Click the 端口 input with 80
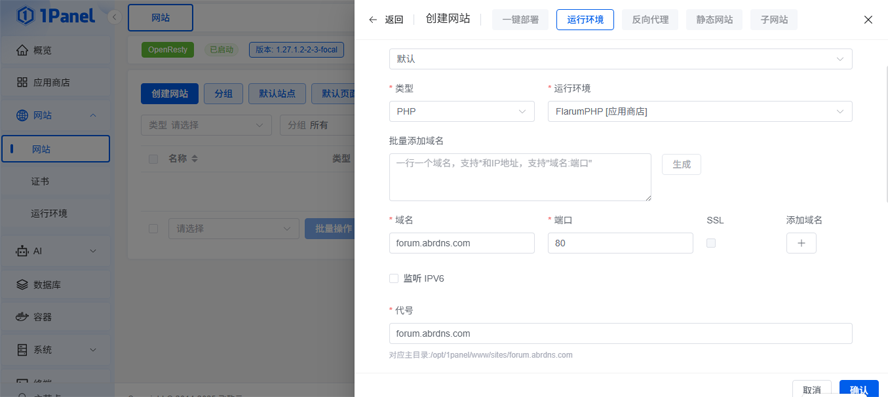888x397 pixels. tap(620, 243)
